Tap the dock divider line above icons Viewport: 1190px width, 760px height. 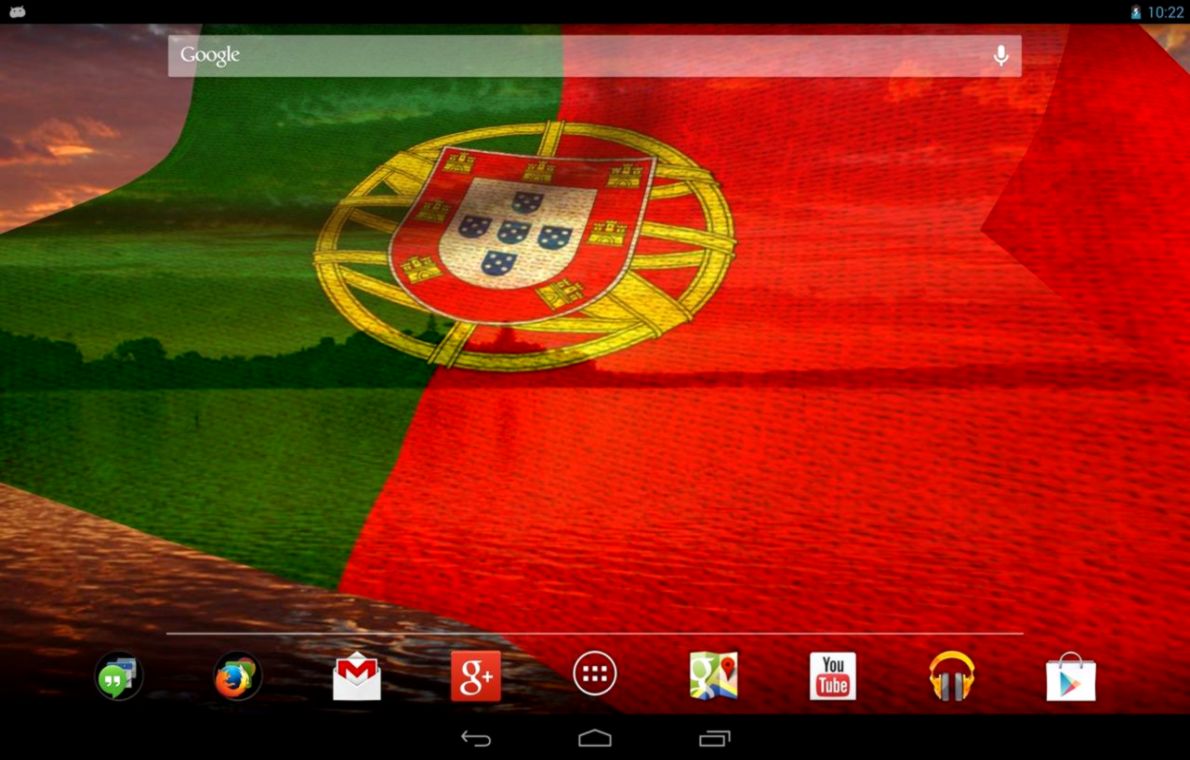point(595,633)
